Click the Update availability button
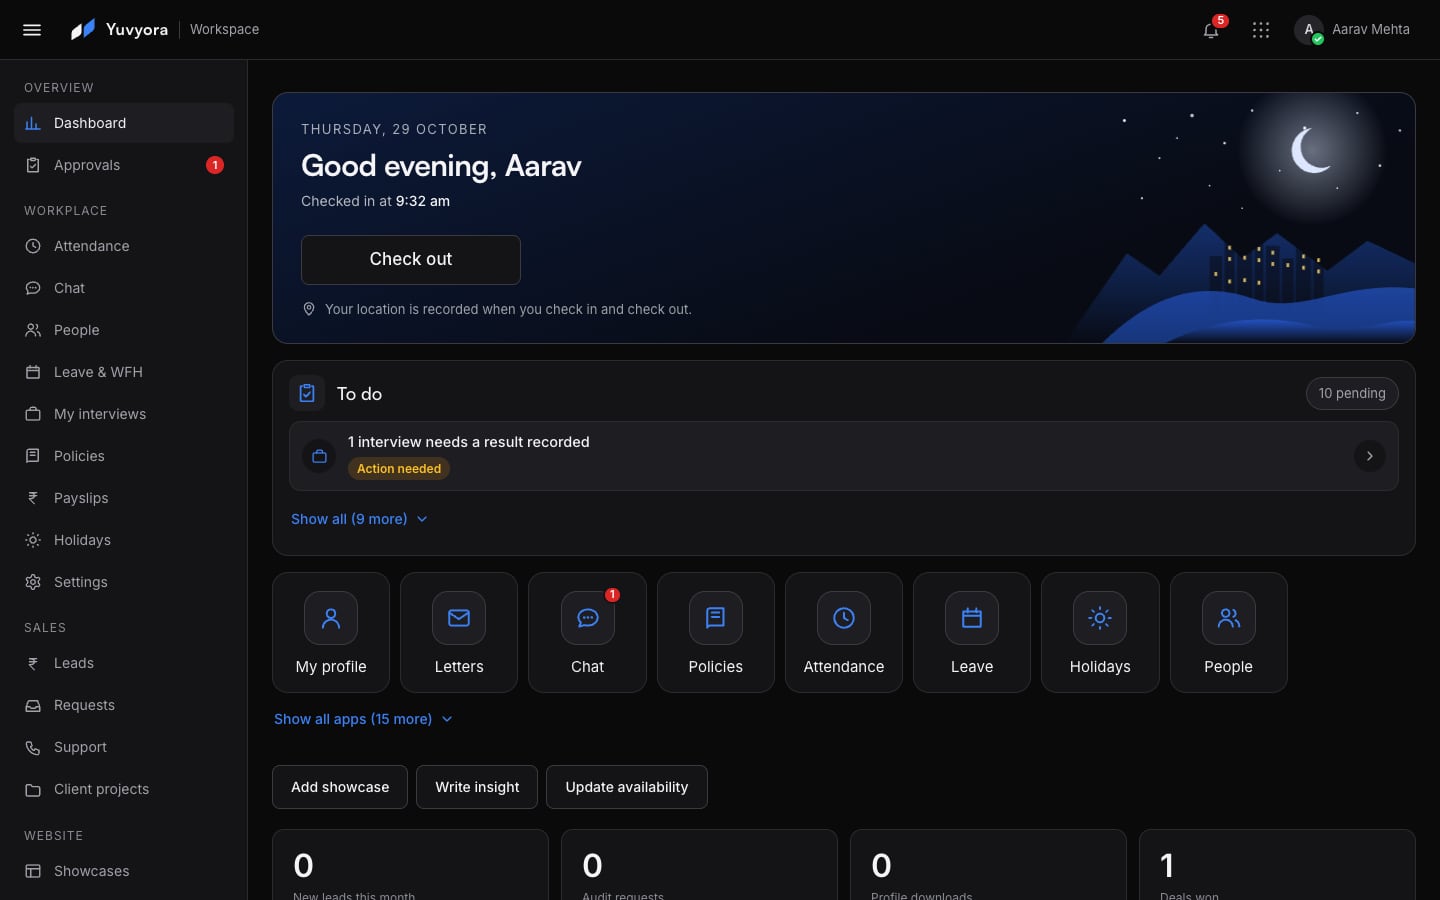Viewport: 1440px width, 900px height. pos(627,787)
